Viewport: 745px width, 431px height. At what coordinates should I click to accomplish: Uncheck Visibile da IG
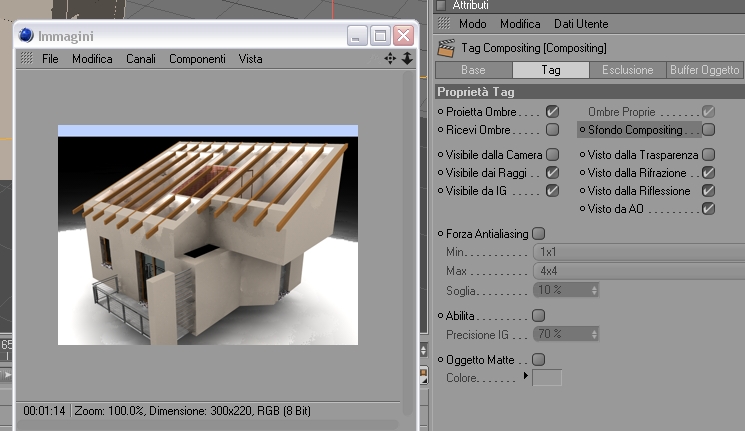point(552,191)
